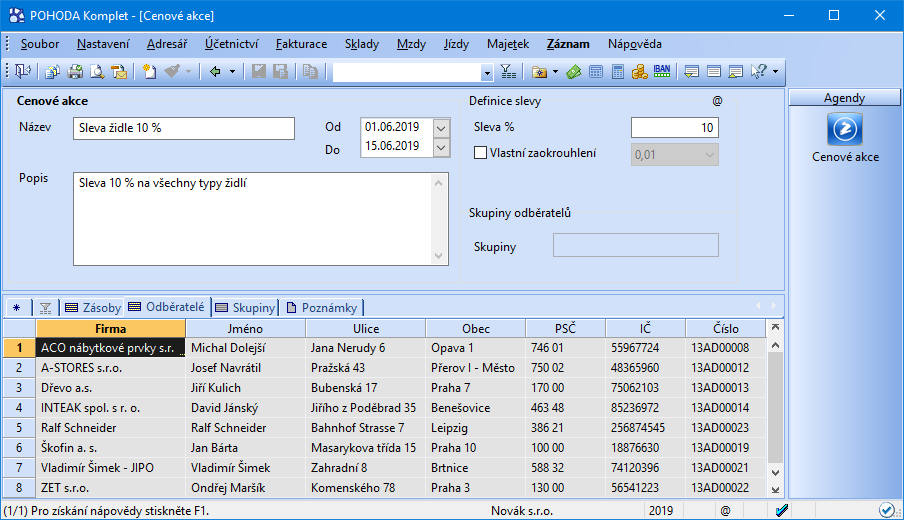904x520 pixels.
Task: Click the asterisk tab in bottom panel
Action: pos(17,308)
